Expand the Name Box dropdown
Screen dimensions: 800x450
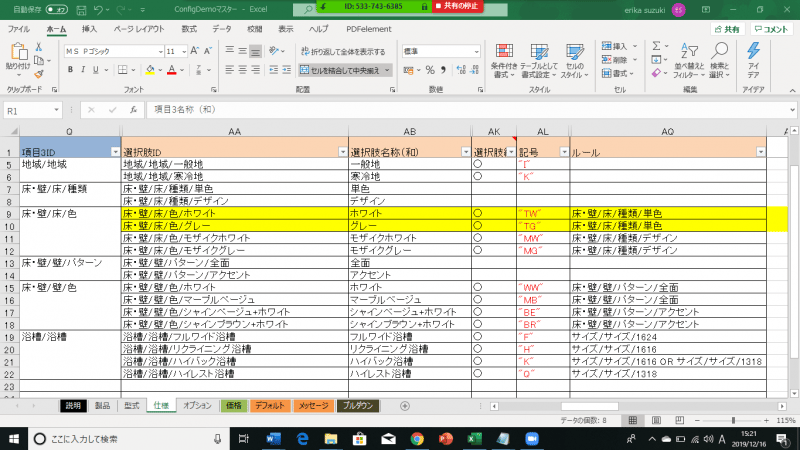[56, 110]
